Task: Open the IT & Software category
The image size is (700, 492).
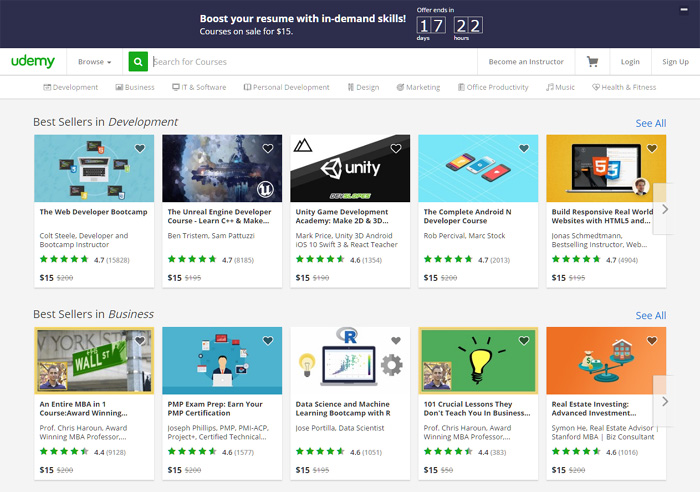Action: [x=199, y=87]
